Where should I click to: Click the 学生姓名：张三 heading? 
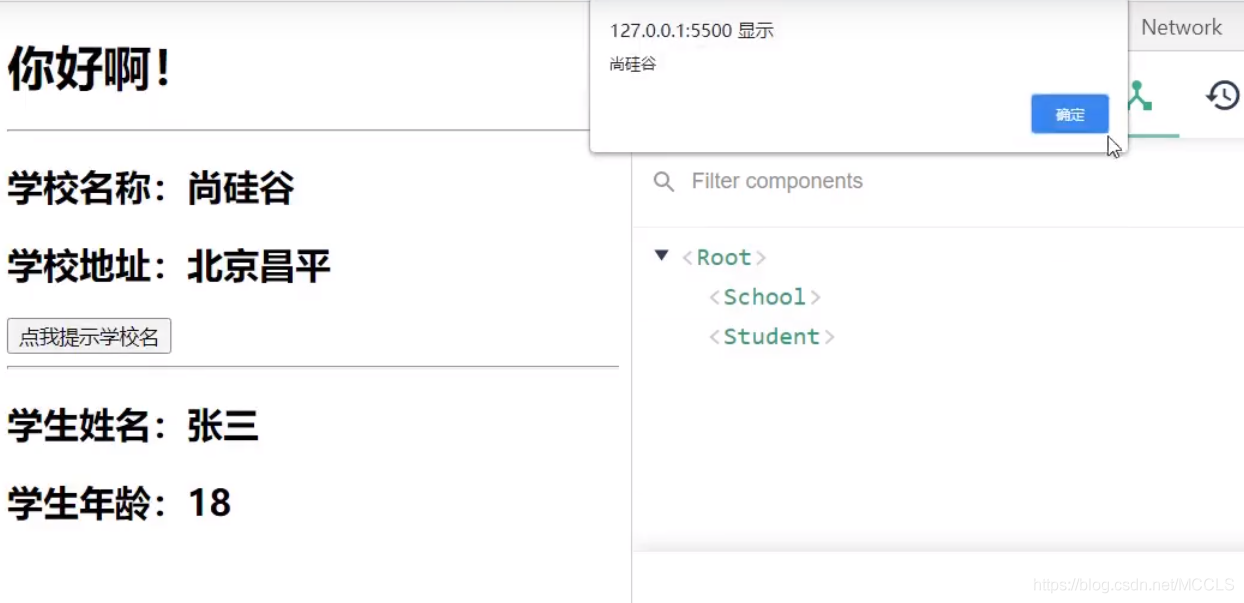(x=133, y=427)
